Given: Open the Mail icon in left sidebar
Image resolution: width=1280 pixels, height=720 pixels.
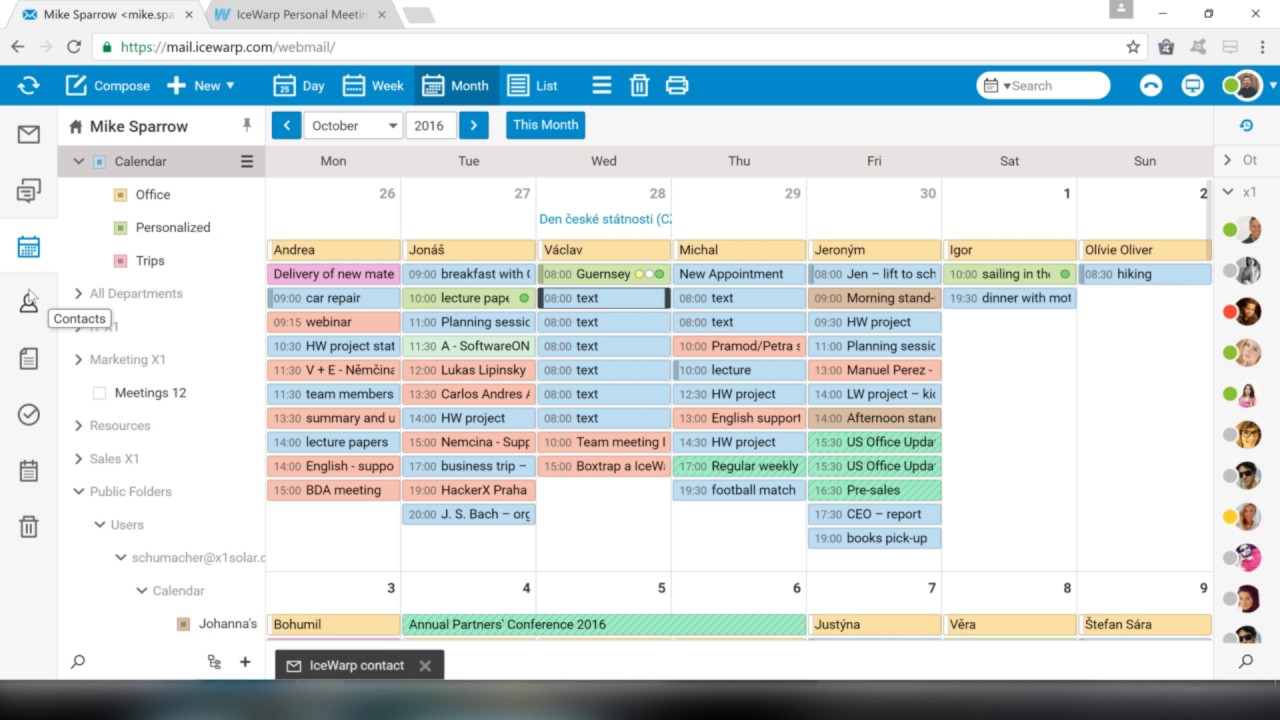Looking at the screenshot, I should point(28,135).
